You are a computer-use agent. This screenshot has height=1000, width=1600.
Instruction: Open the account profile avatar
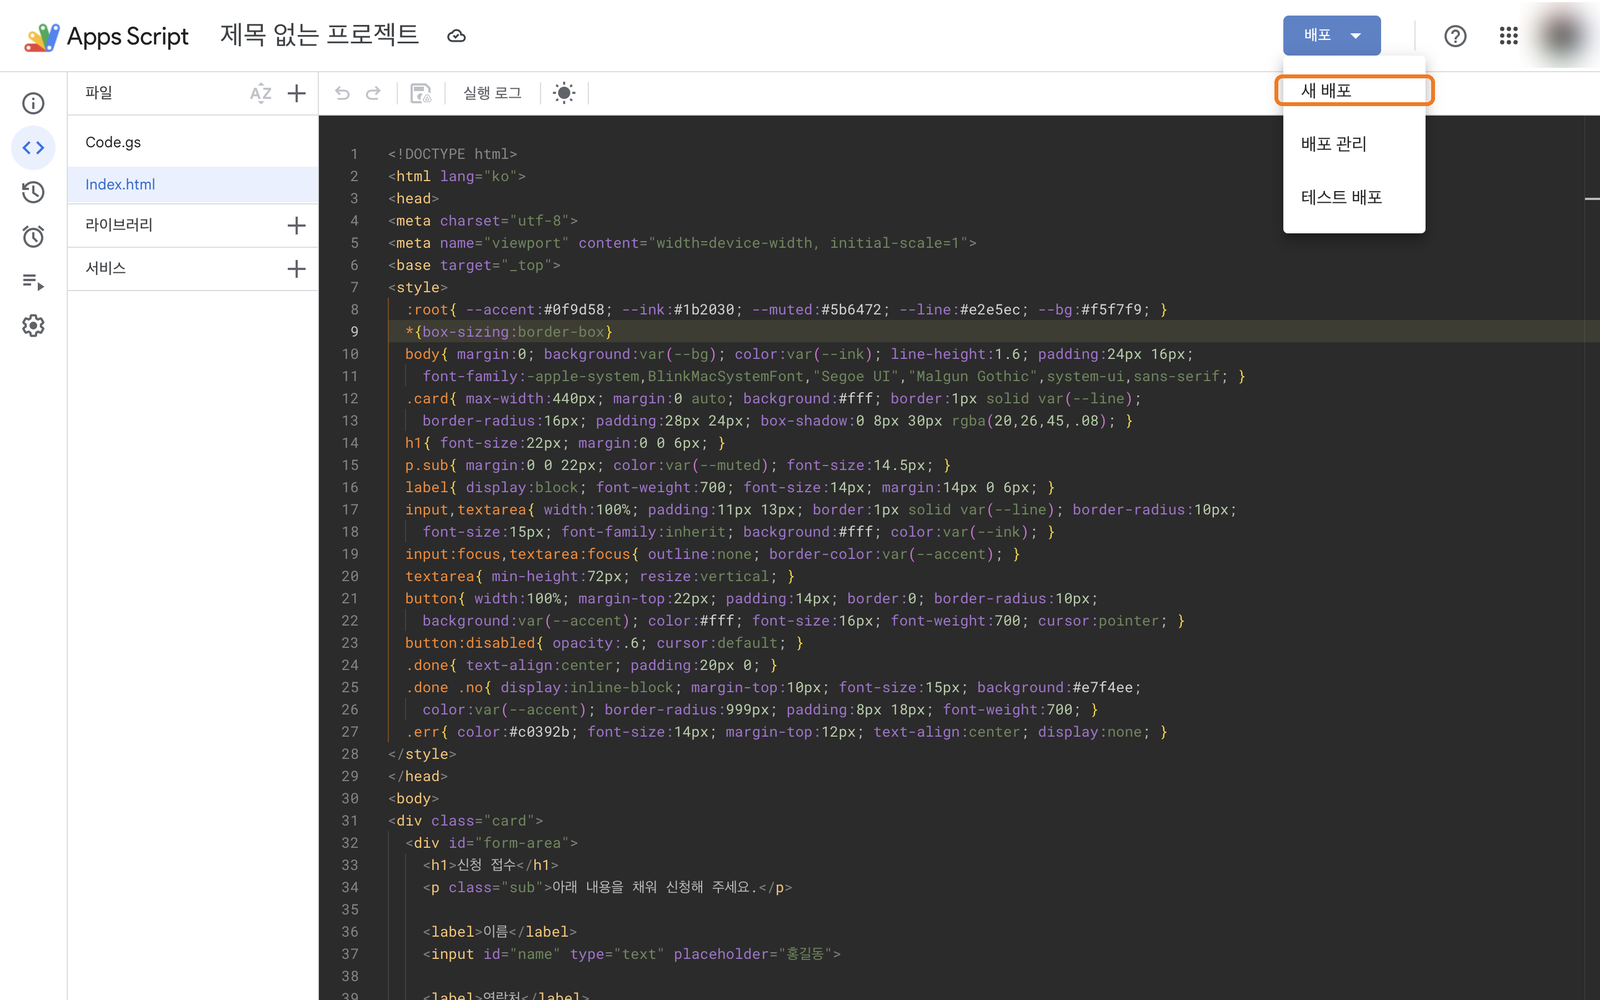pos(1562,36)
